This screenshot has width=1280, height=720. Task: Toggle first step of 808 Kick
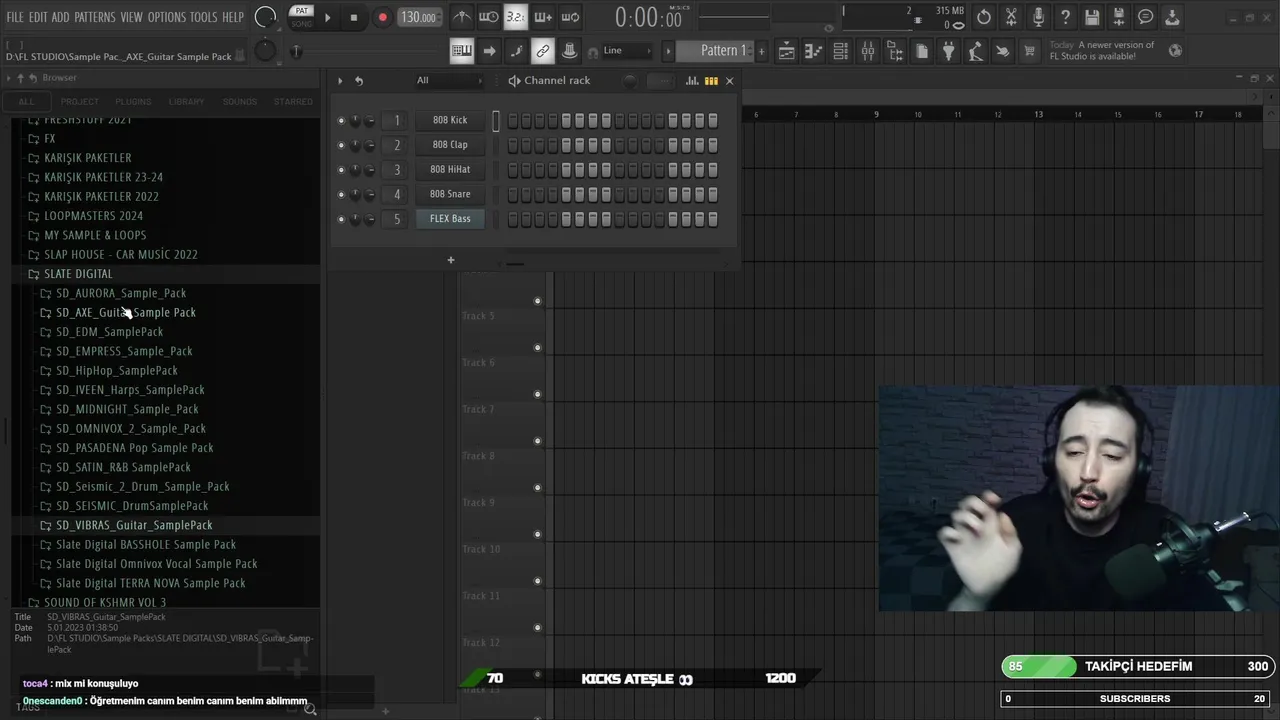coord(513,120)
